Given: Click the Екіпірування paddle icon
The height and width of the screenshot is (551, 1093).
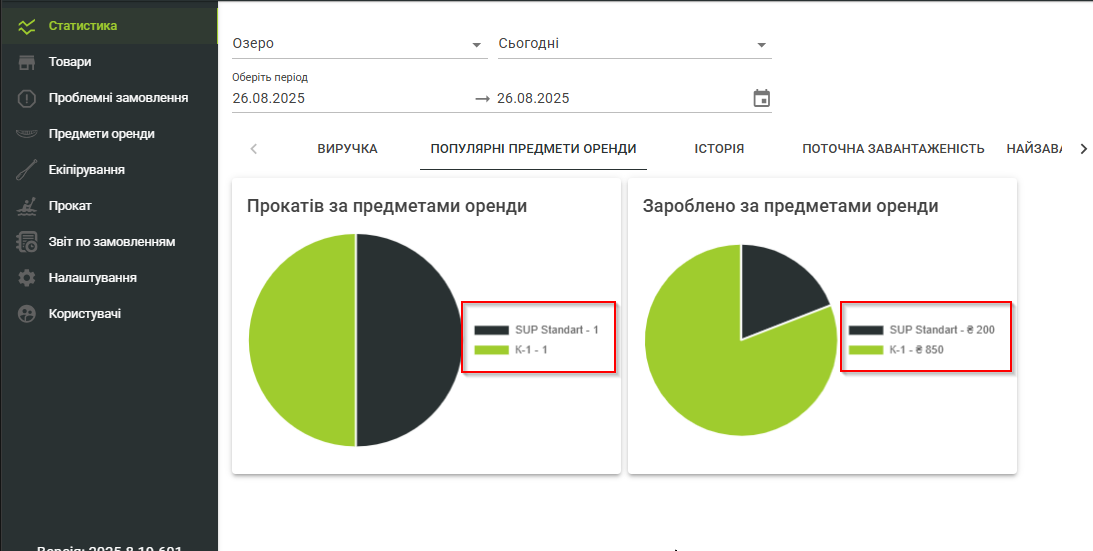Looking at the screenshot, I should (26, 170).
